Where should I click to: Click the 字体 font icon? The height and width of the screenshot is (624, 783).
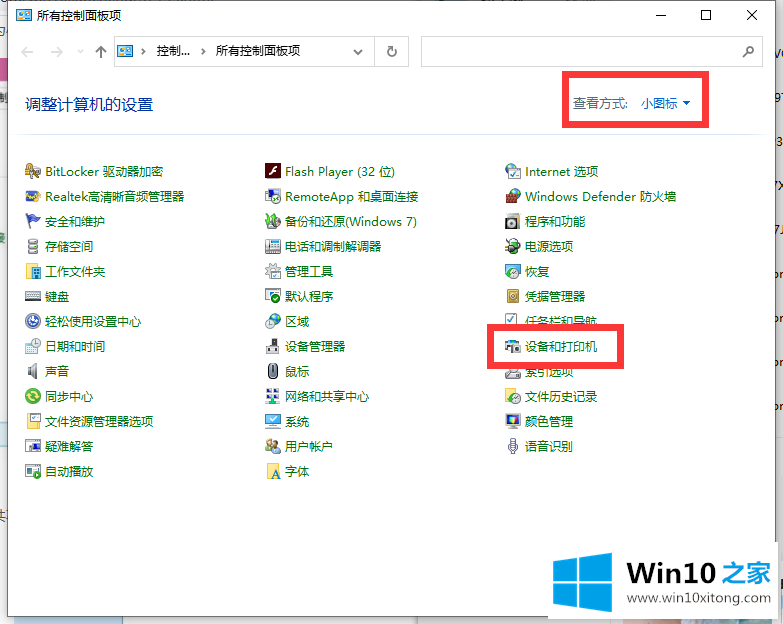273,471
